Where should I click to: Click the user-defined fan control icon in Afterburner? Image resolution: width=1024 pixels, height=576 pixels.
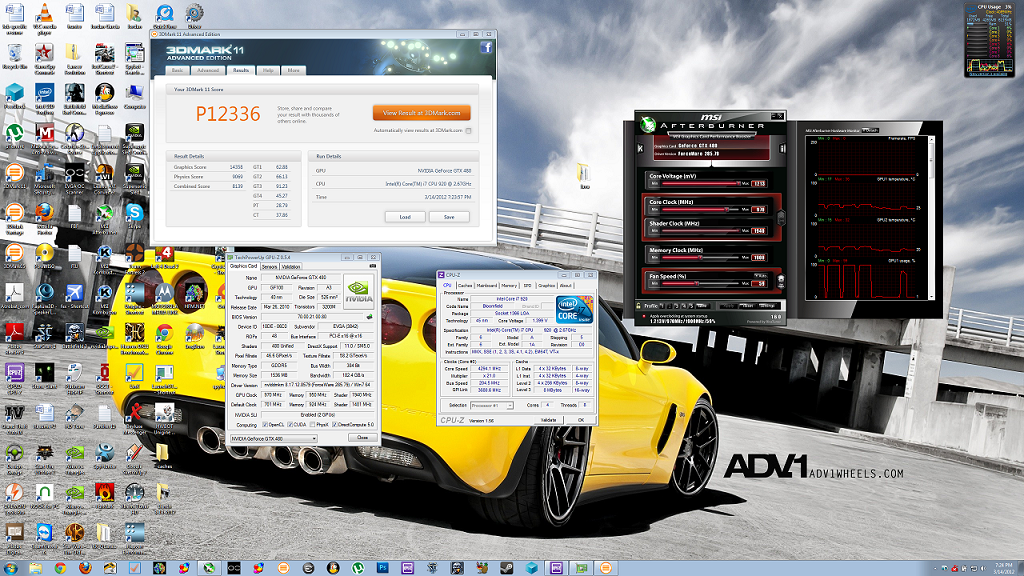[781, 281]
